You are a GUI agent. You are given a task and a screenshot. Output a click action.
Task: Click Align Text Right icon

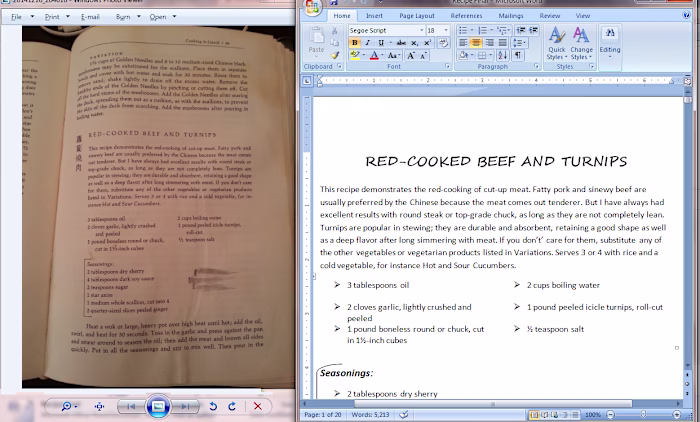tap(489, 43)
